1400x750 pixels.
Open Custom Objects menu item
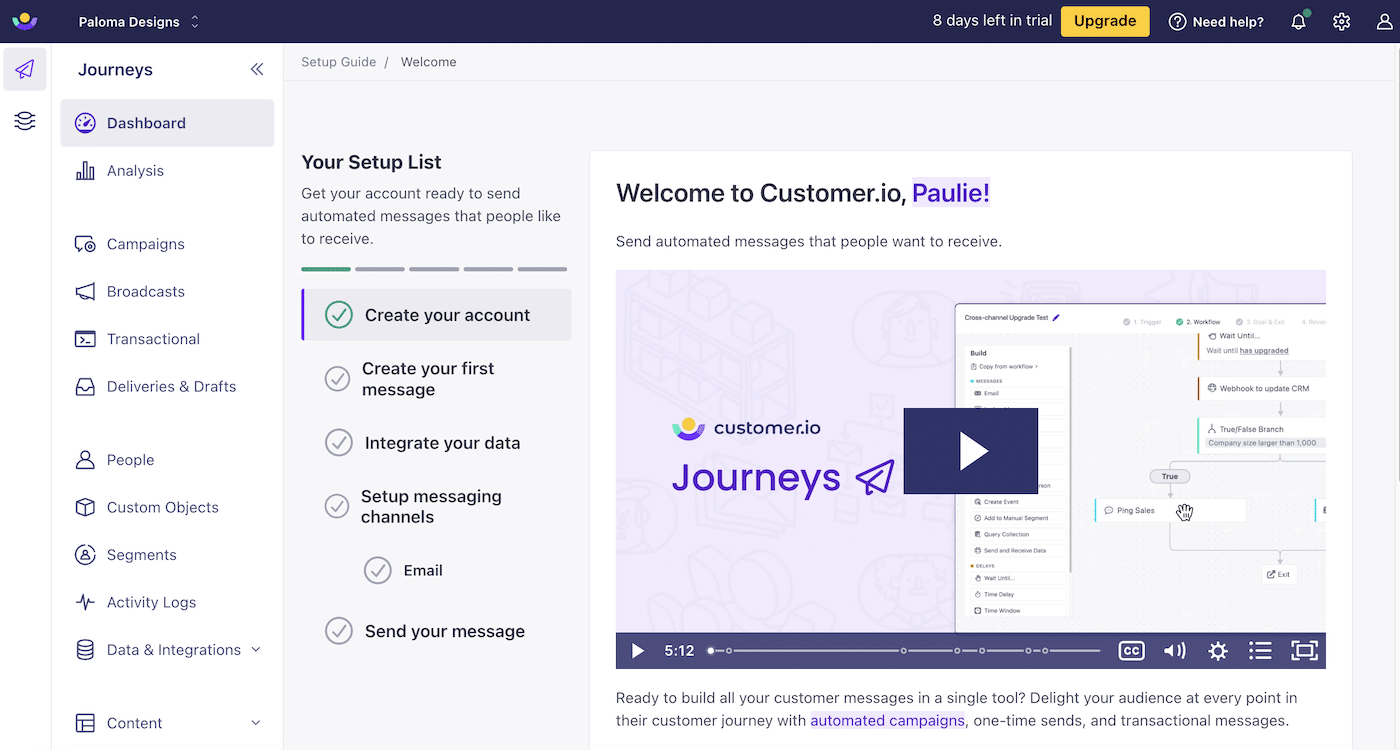167,508
